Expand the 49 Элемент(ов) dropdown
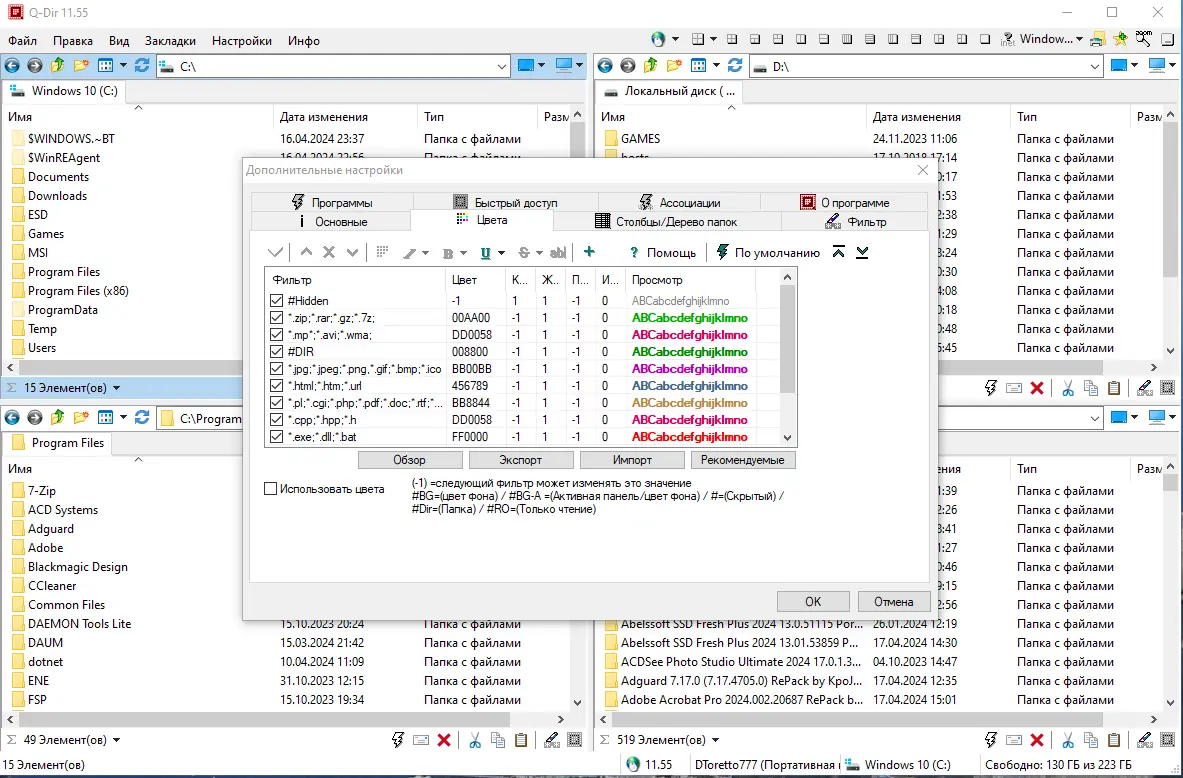1183x778 pixels. pos(116,740)
